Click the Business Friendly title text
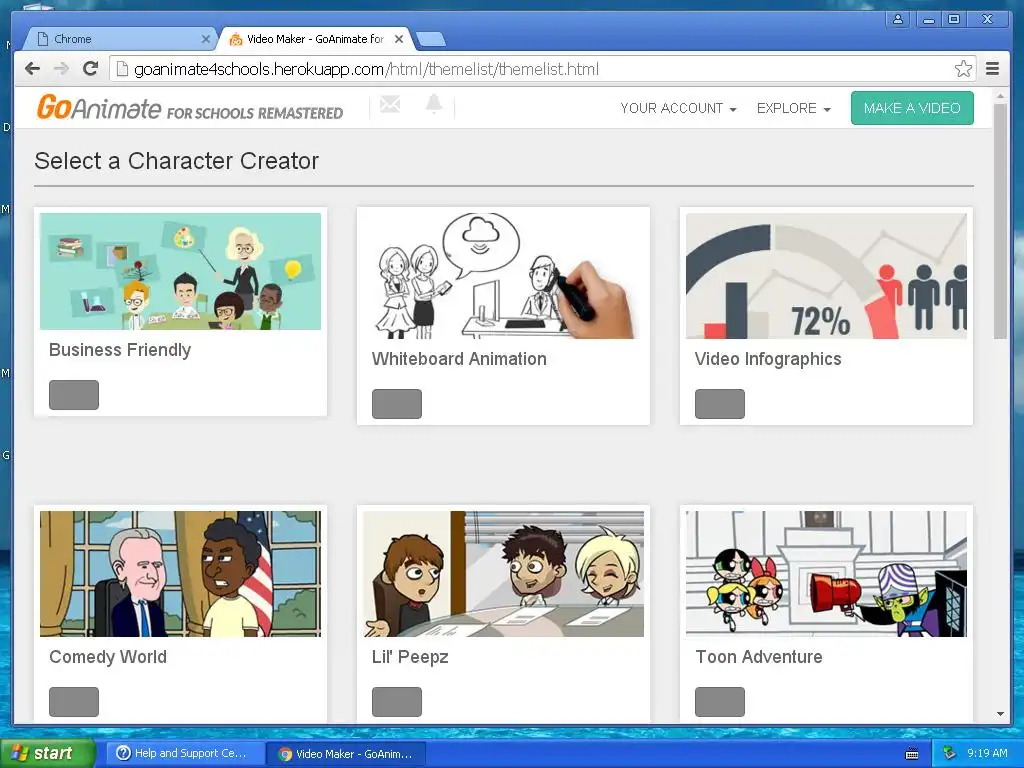 [120, 350]
